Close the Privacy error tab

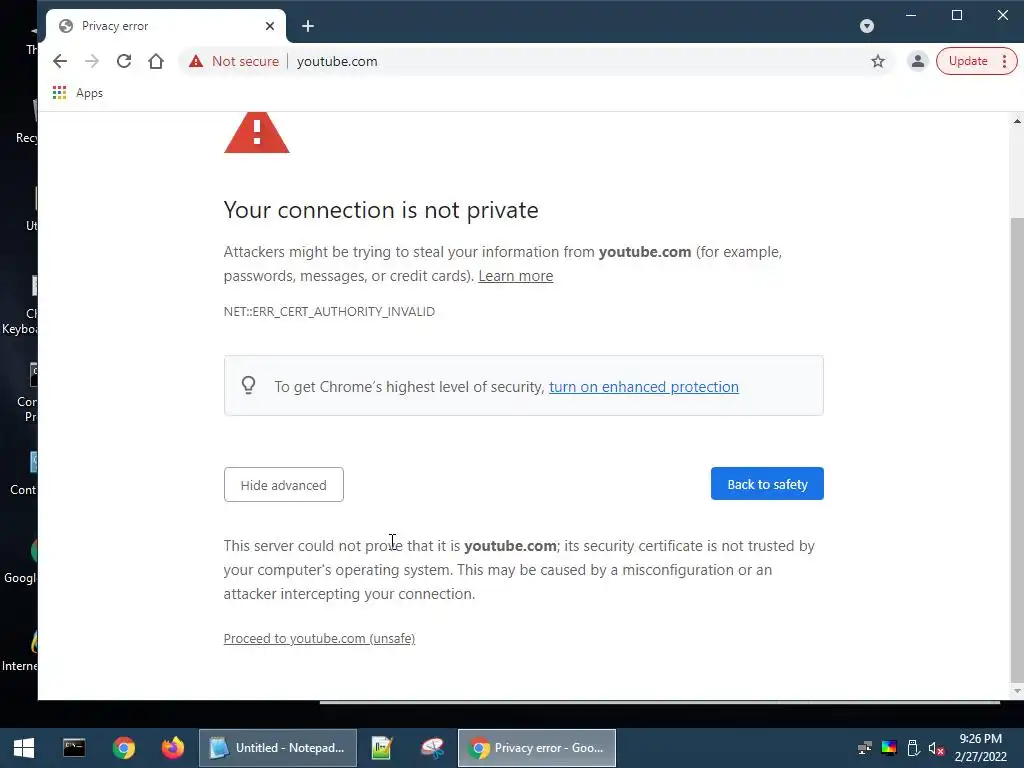(x=270, y=26)
